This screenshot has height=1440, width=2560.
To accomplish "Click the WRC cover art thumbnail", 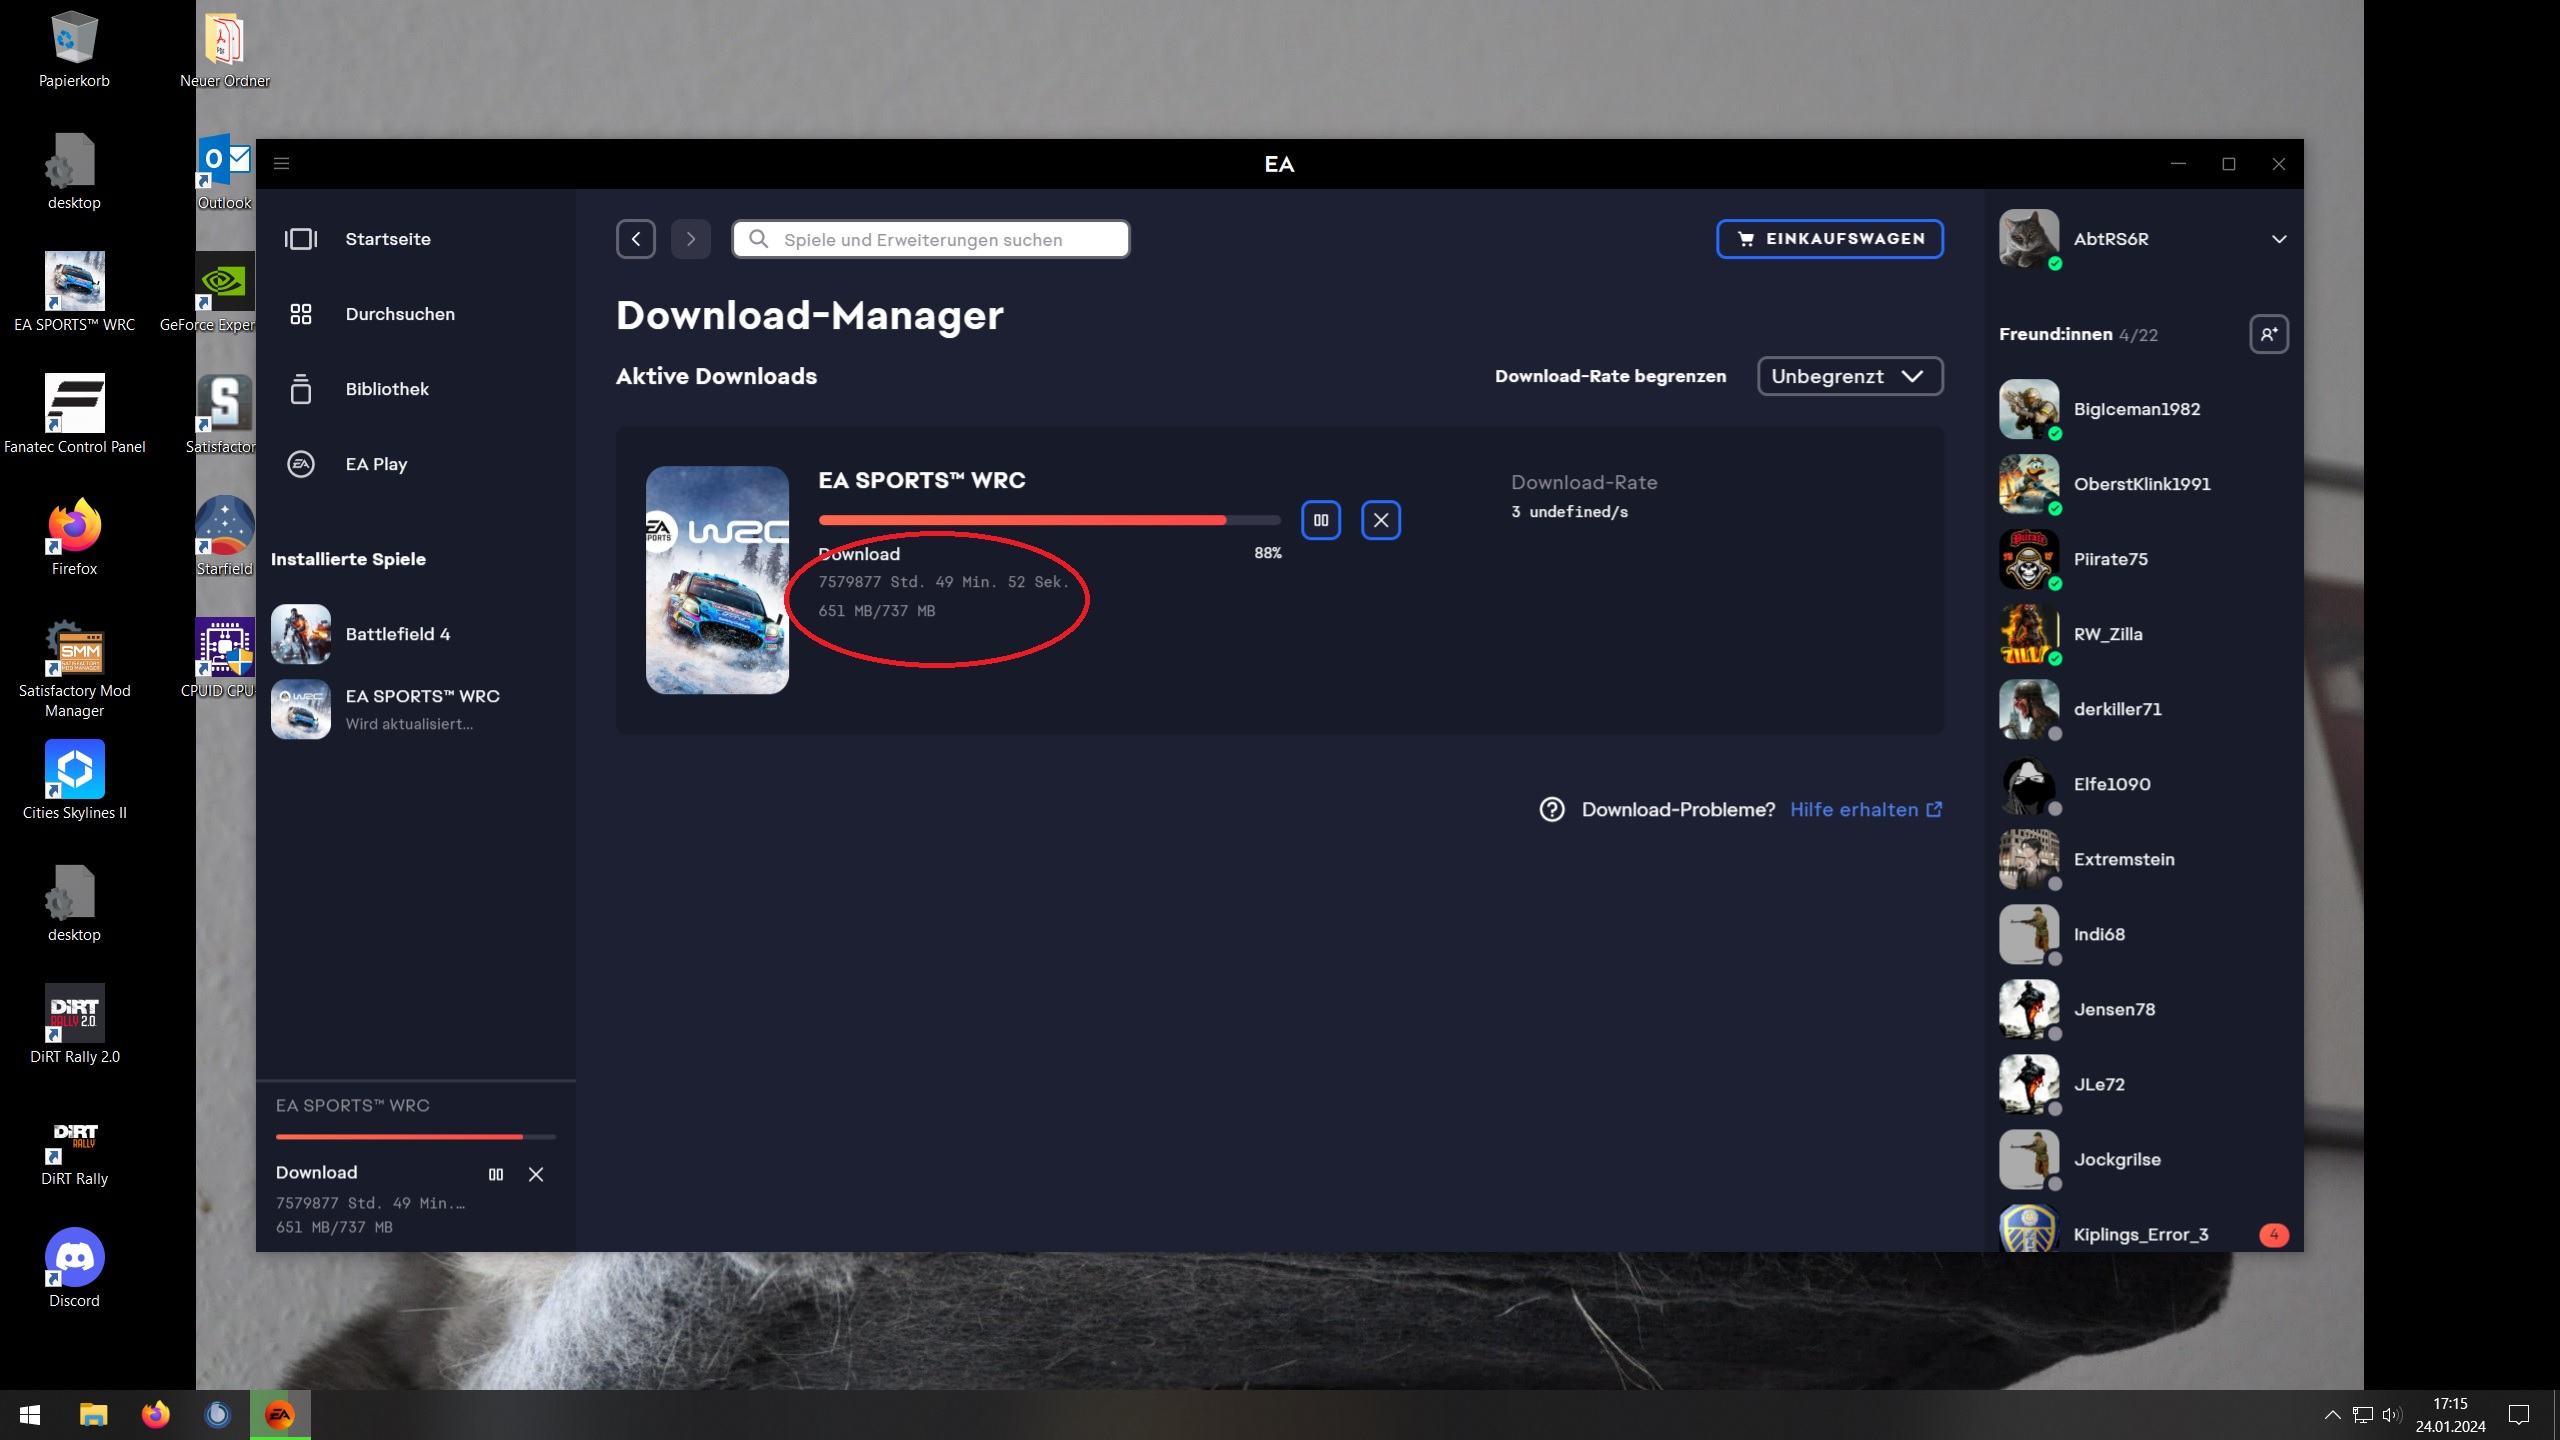I will pos(717,580).
